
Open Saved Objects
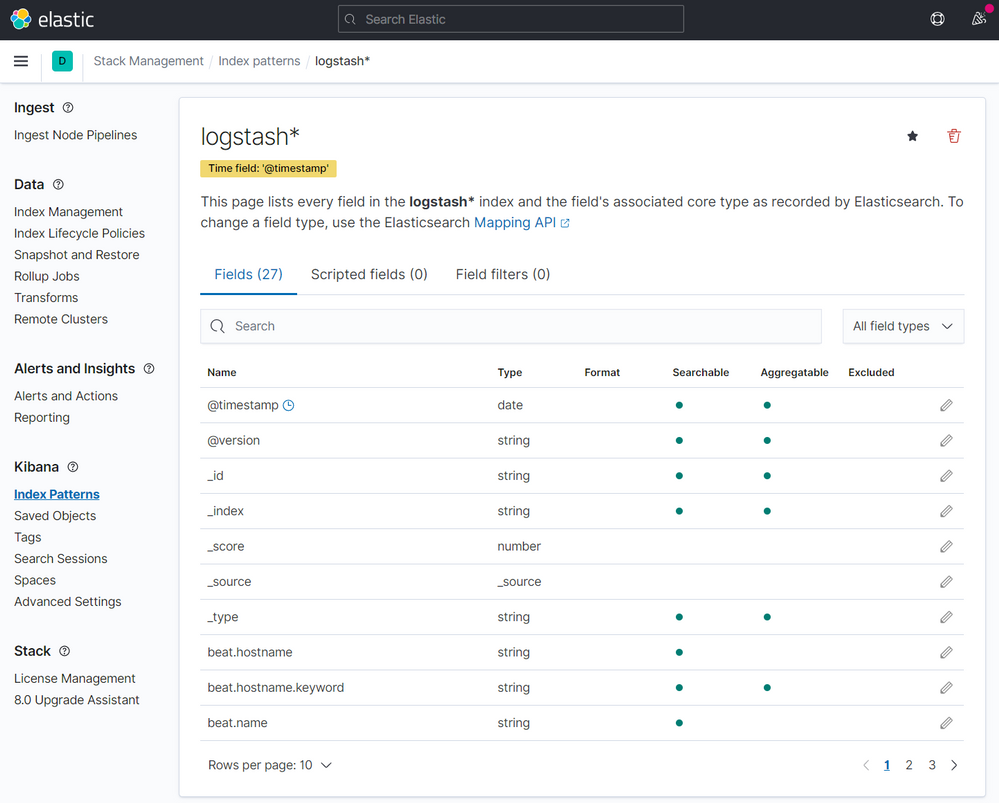pyautogui.click(x=55, y=516)
